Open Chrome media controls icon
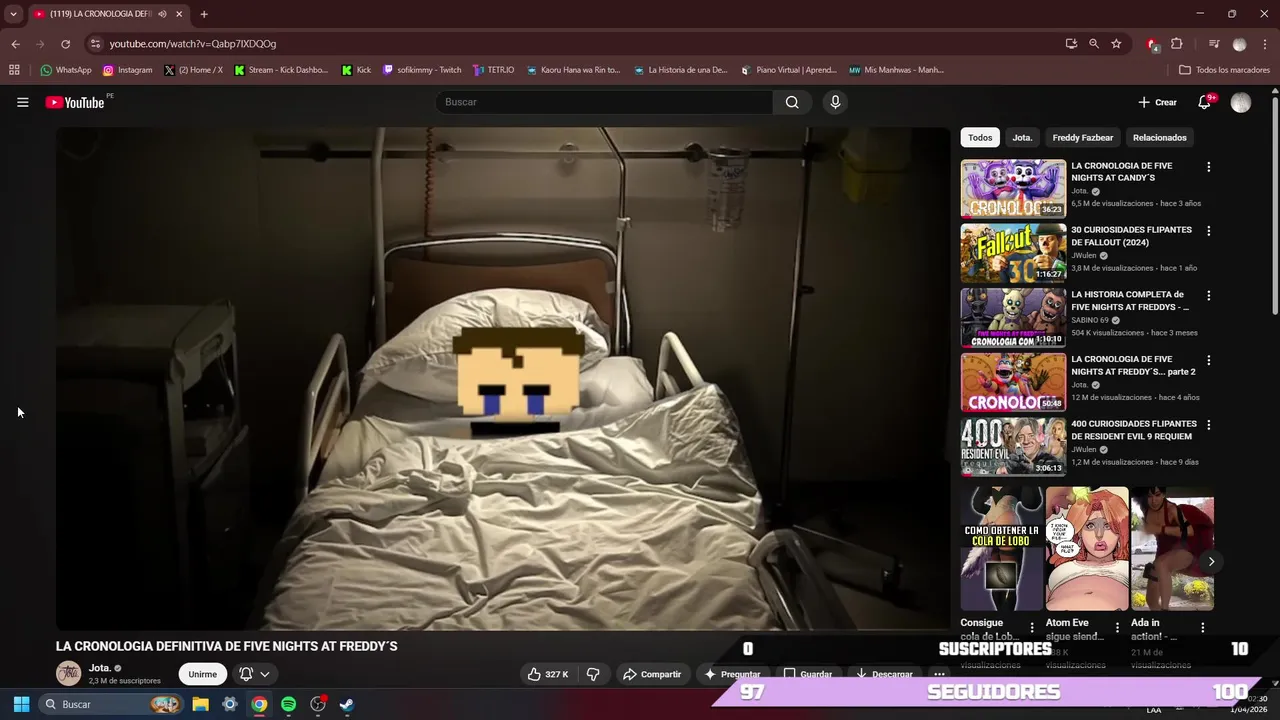The width and height of the screenshot is (1280, 720). click(x=1214, y=44)
